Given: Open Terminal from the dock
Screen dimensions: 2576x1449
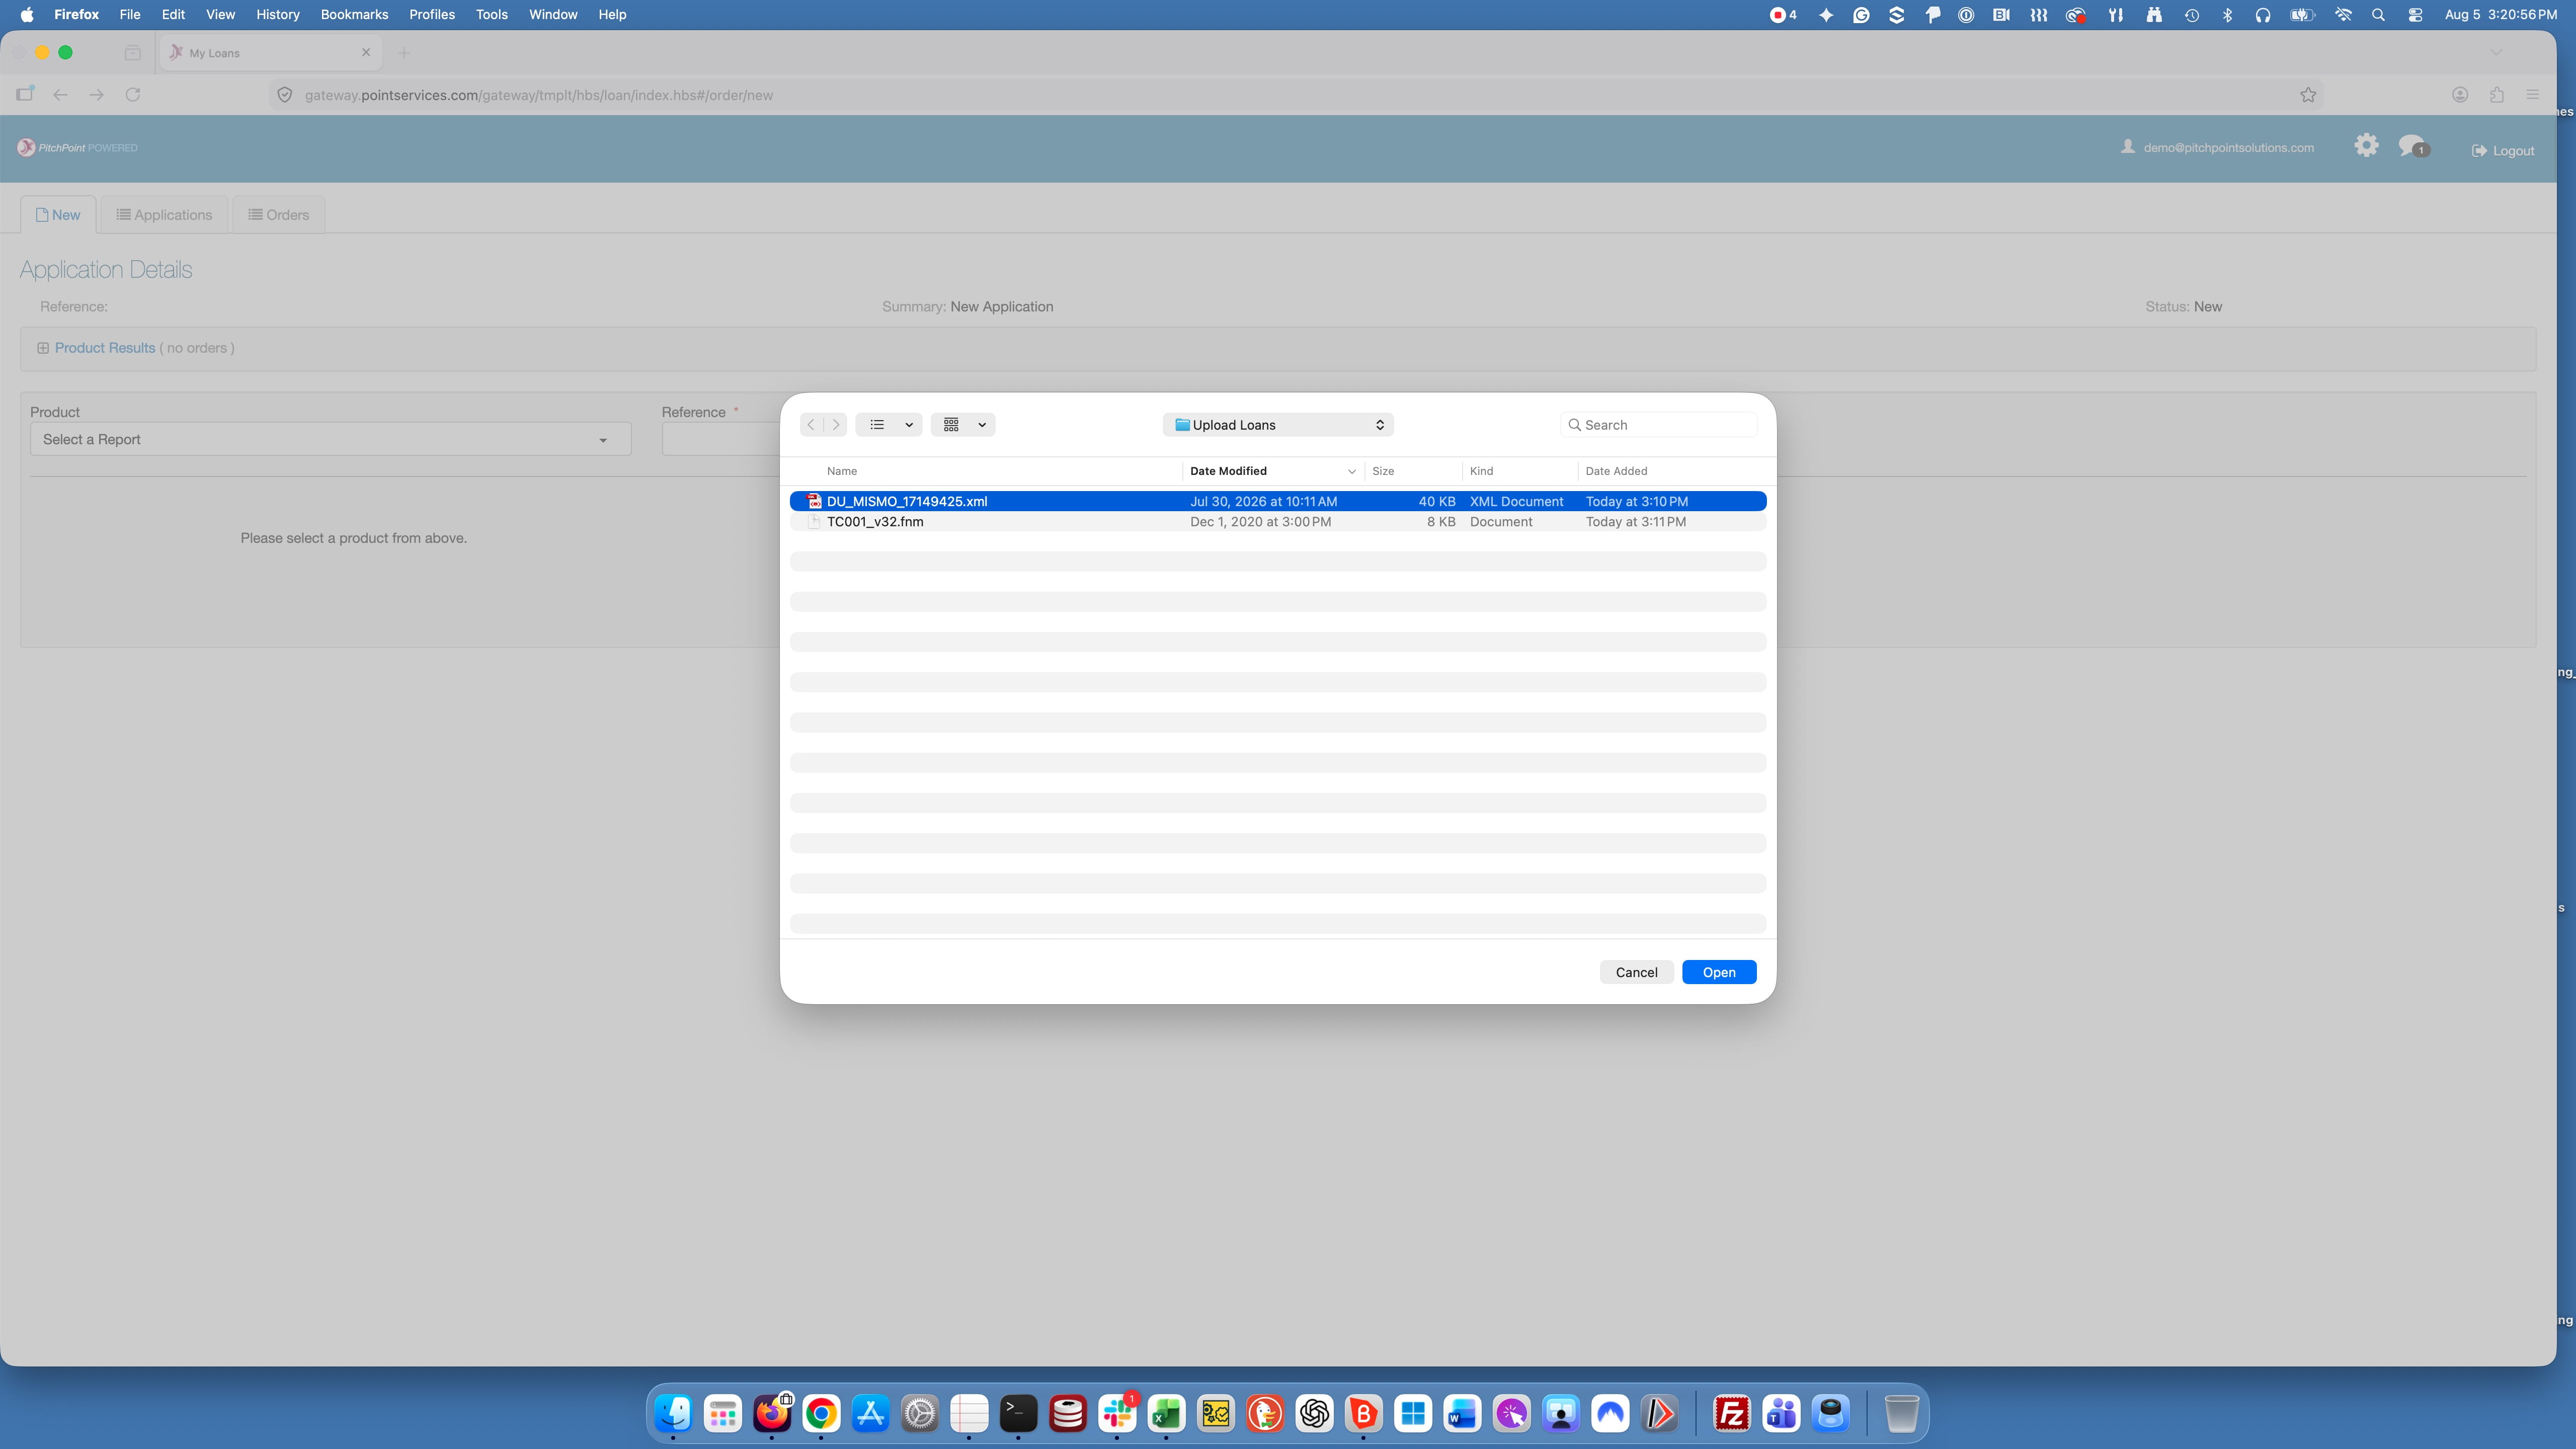Looking at the screenshot, I should pos(1018,1414).
